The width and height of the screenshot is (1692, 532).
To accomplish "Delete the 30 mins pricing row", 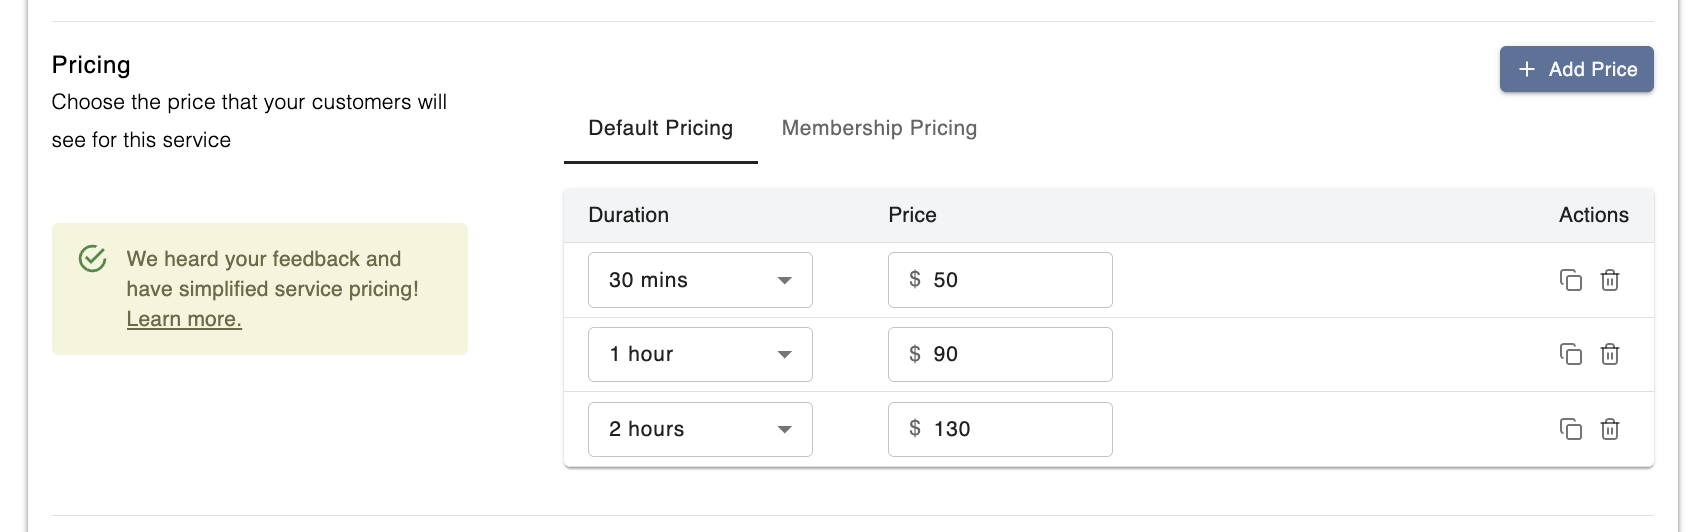I will point(1610,280).
